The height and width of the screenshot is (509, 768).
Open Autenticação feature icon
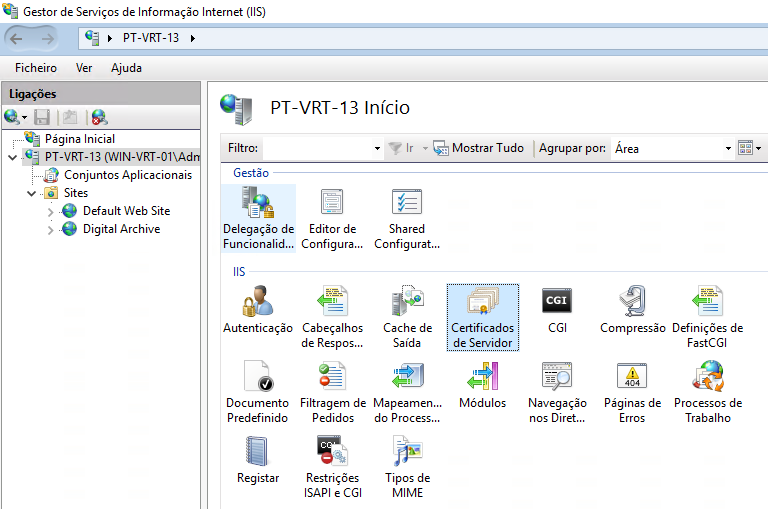[x=258, y=310]
